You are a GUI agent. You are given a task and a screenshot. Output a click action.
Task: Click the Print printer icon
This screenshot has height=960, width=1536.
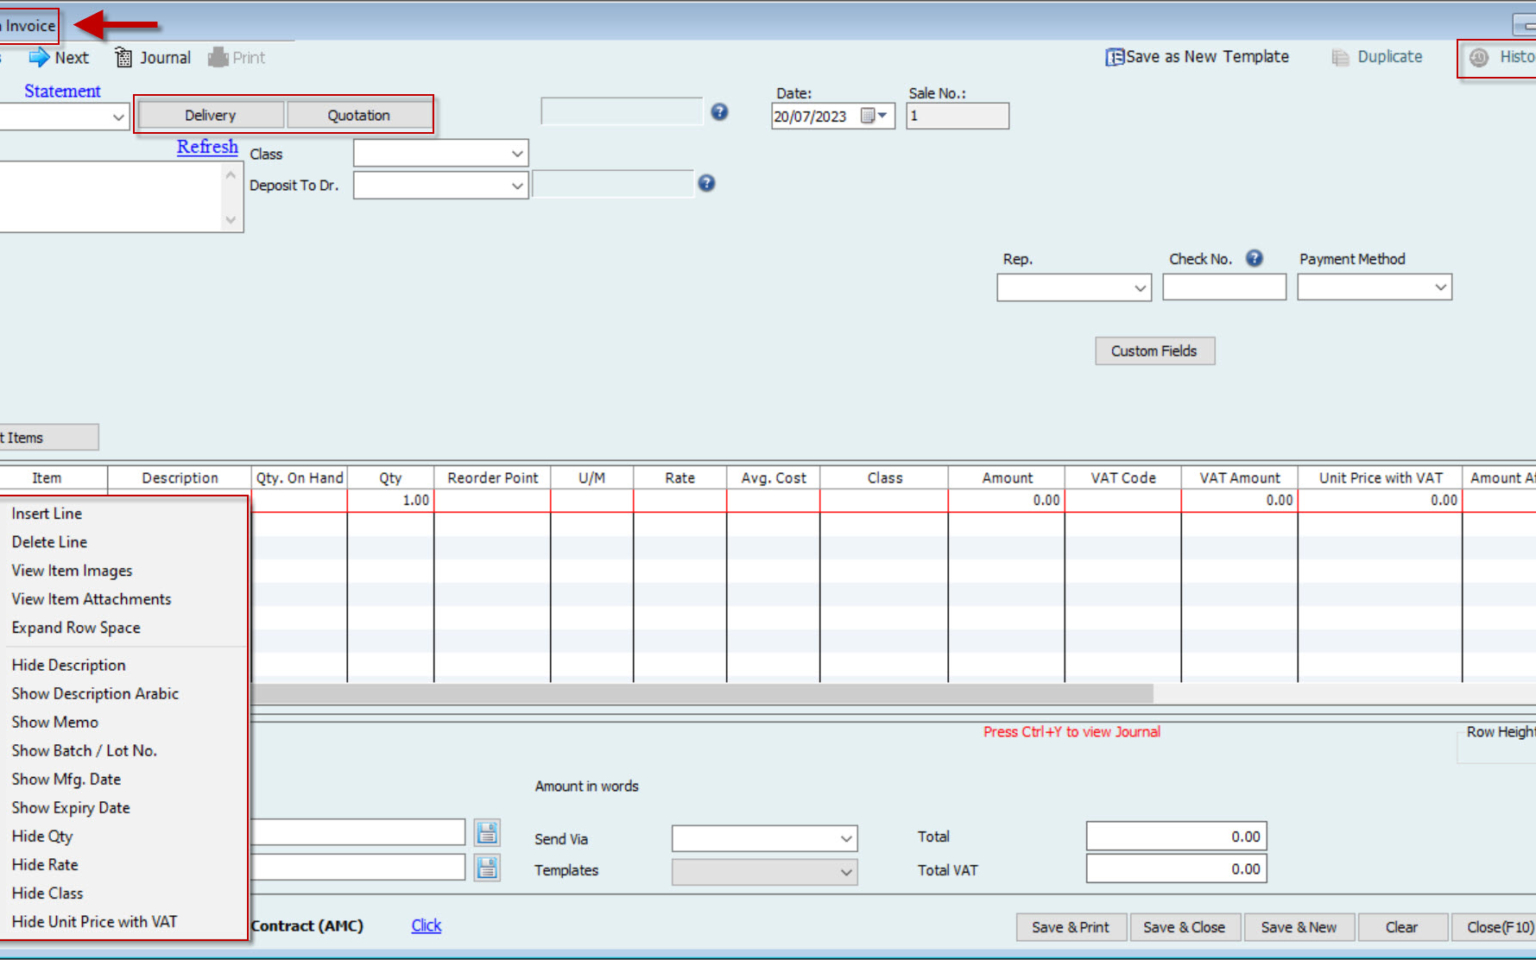(218, 57)
